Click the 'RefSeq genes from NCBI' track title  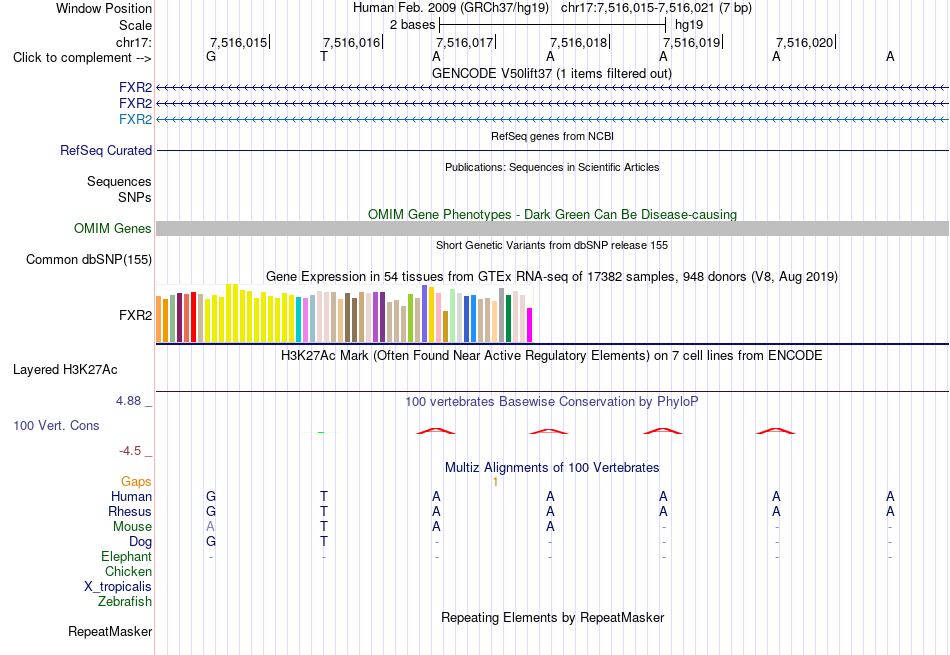pos(552,136)
